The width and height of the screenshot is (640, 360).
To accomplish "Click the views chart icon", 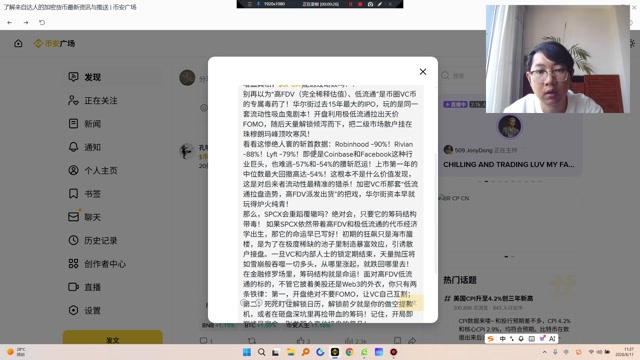I will point(349,340).
